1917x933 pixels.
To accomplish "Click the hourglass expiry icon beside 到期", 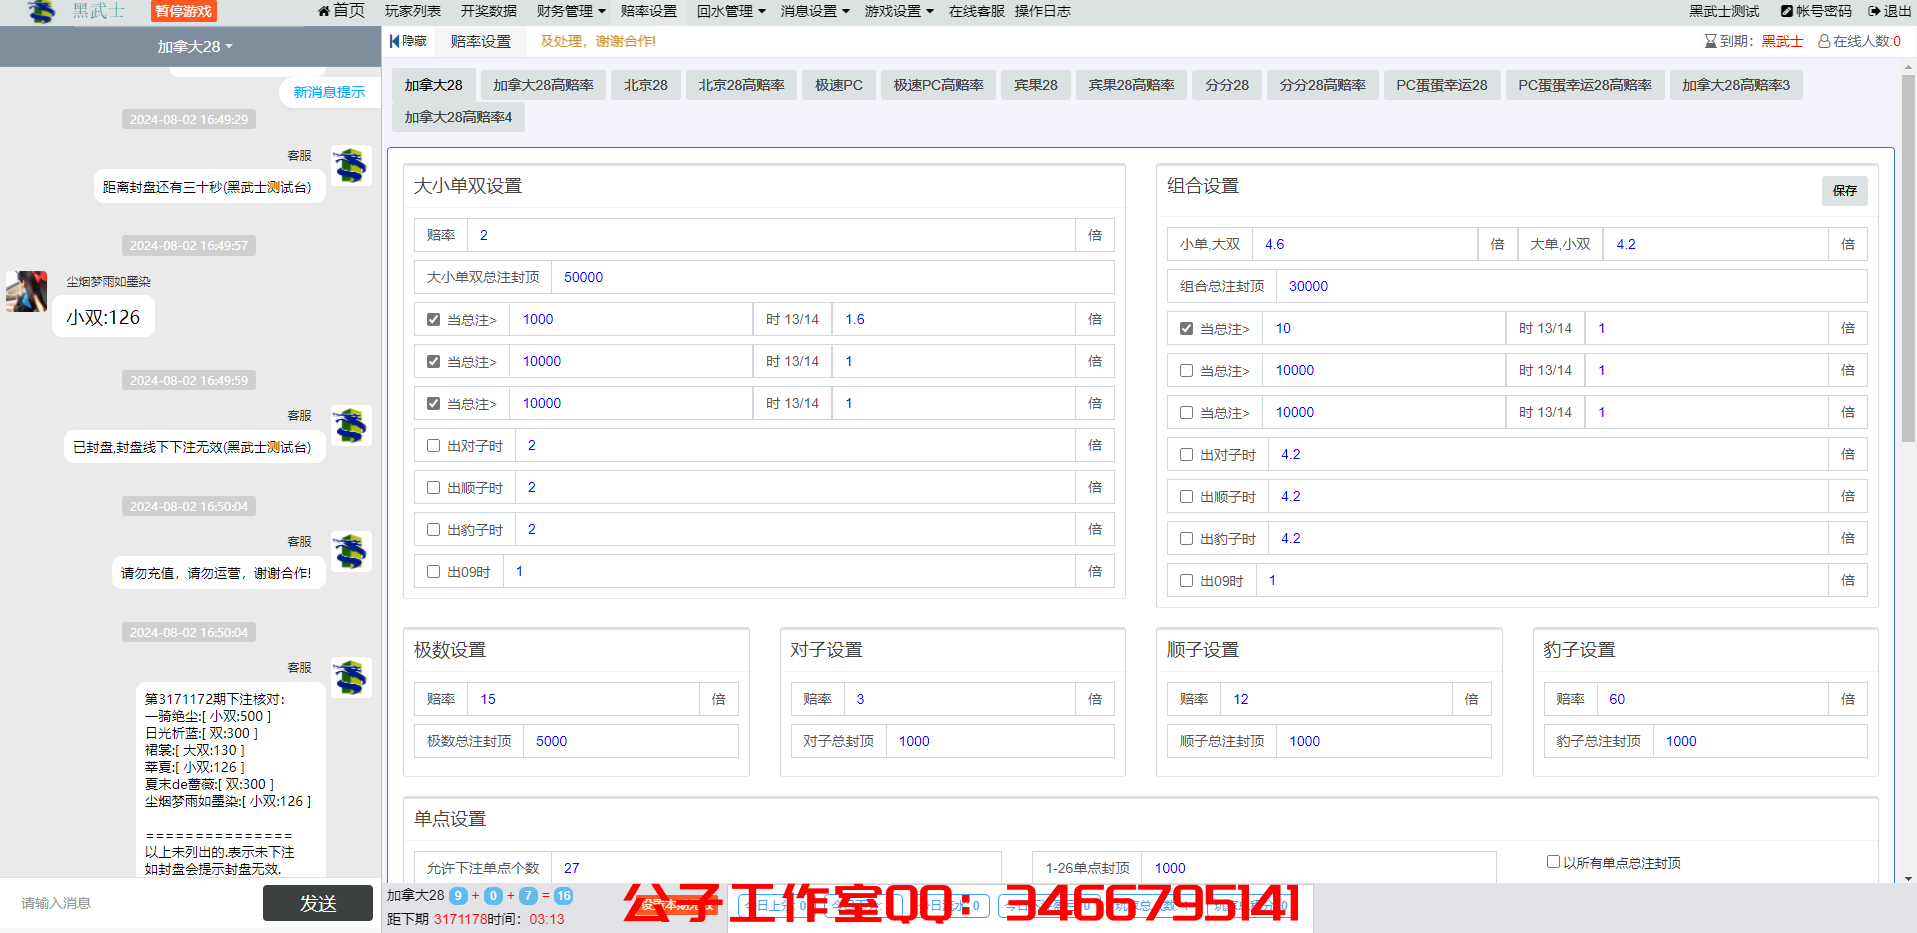I will [1710, 41].
